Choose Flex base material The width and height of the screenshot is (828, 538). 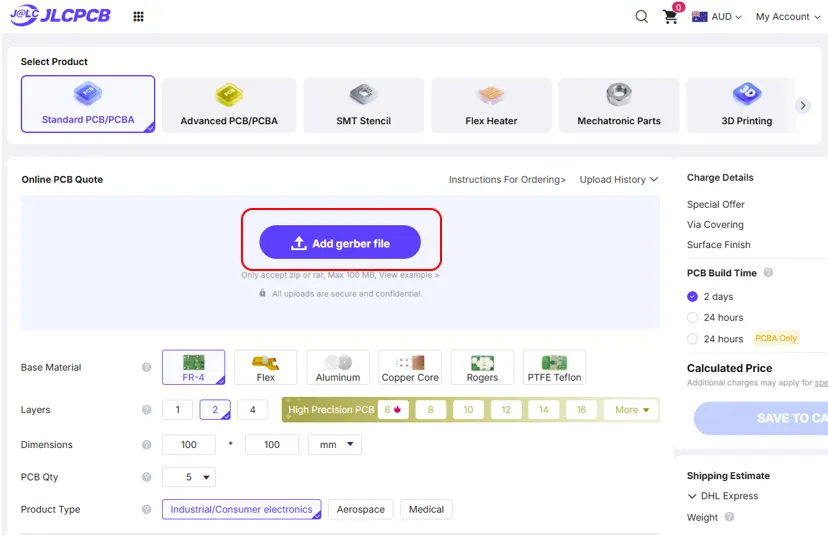click(266, 367)
